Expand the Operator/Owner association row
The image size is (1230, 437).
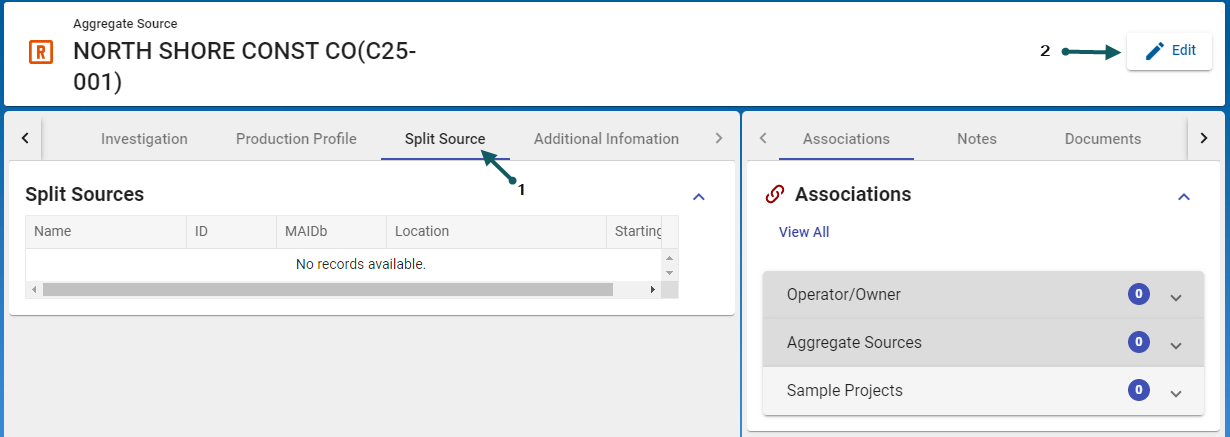1176,296
